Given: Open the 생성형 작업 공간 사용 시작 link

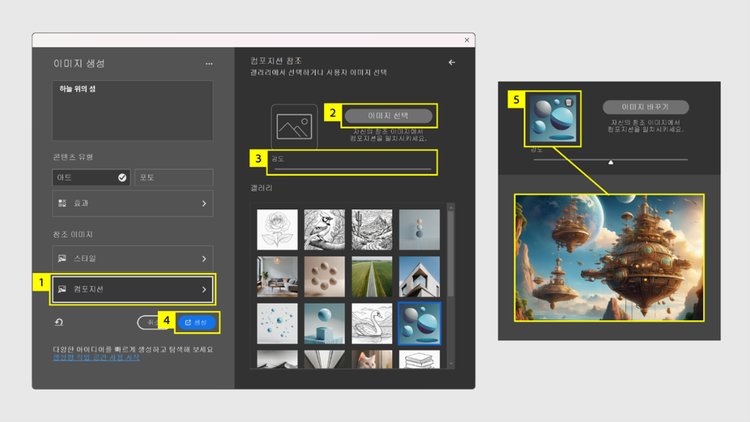Looking at the screenshot, I should coord(96,357).
